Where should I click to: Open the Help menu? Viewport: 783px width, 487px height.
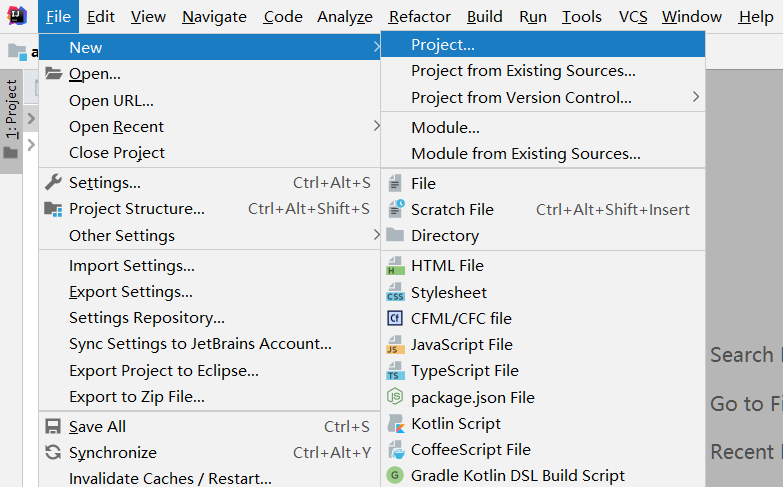tap(756, 17)
